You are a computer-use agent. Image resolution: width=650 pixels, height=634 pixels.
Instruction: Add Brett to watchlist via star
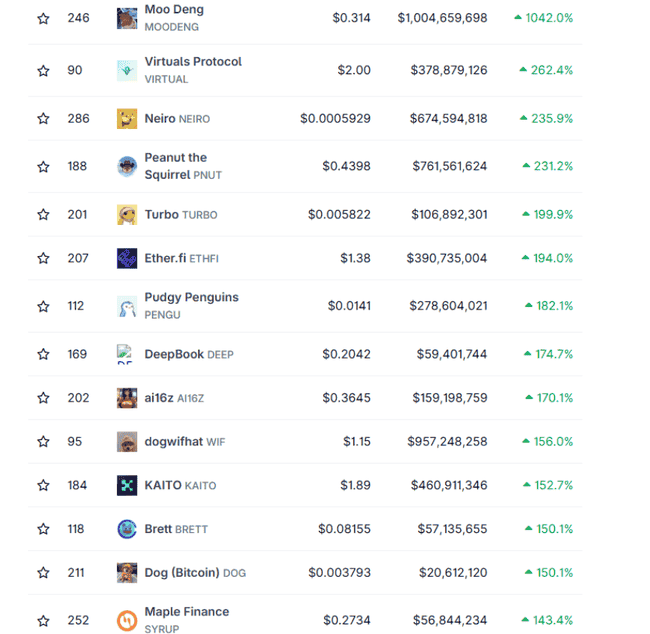tap(43, 529)
